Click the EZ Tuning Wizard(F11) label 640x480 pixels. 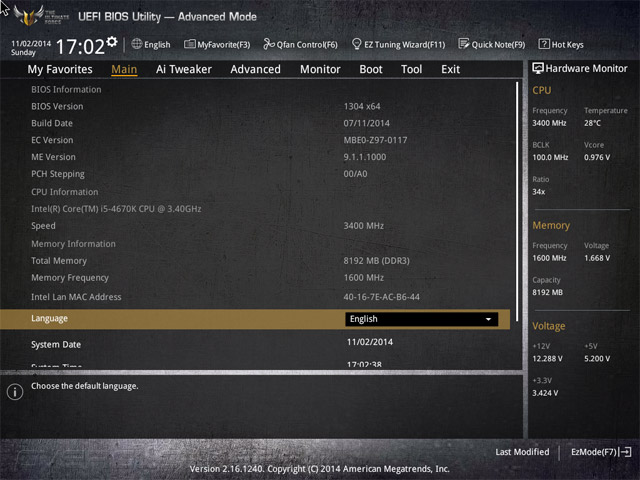click(404, 44)
